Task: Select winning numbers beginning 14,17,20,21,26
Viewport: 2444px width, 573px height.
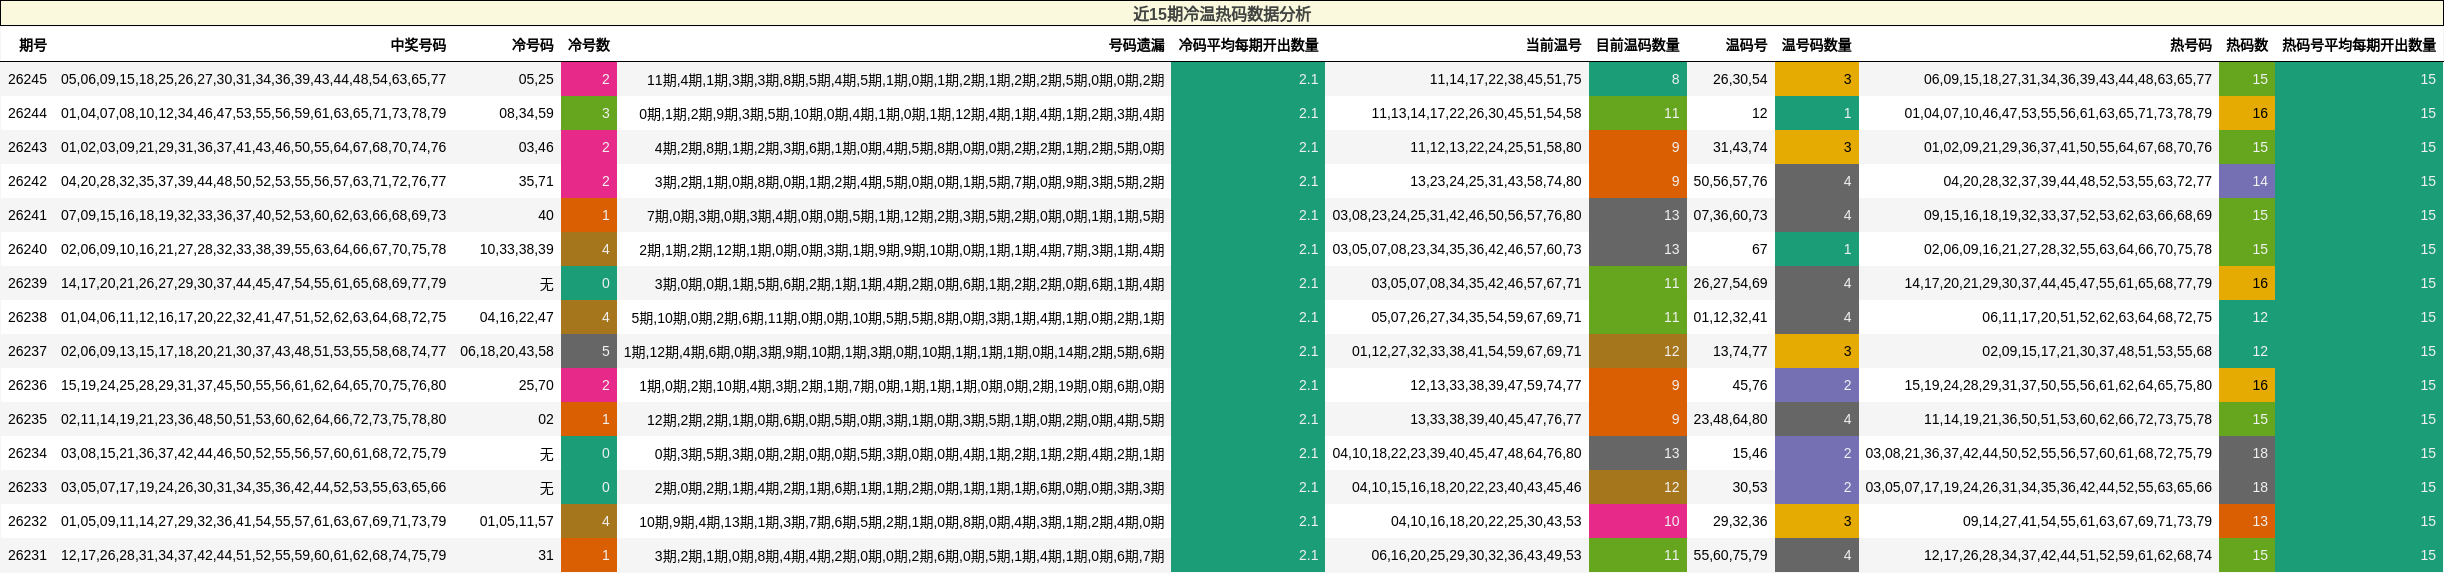Action: (x=254, y=283)
